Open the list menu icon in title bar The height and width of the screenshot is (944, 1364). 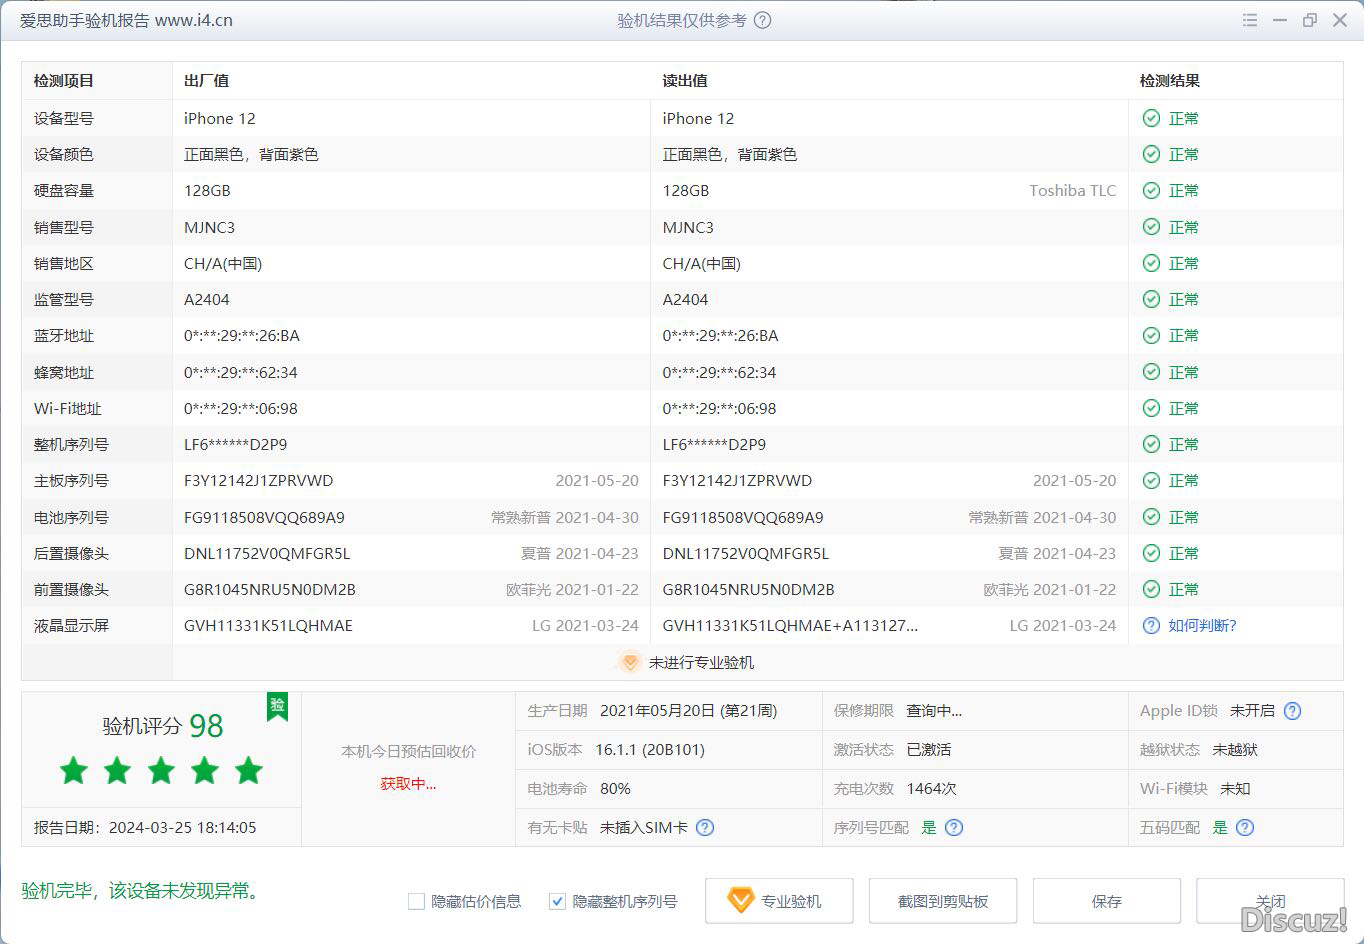(x=1249, y=20)
